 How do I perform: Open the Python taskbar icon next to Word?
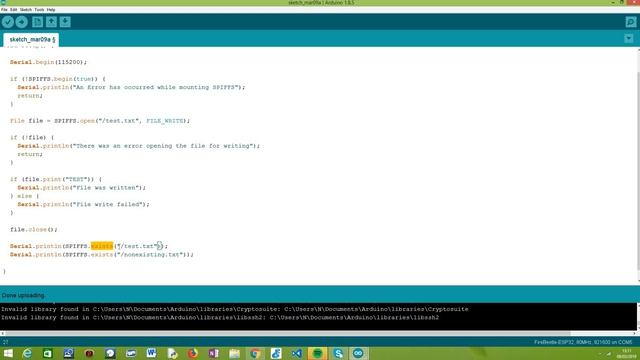pos(172,353)
